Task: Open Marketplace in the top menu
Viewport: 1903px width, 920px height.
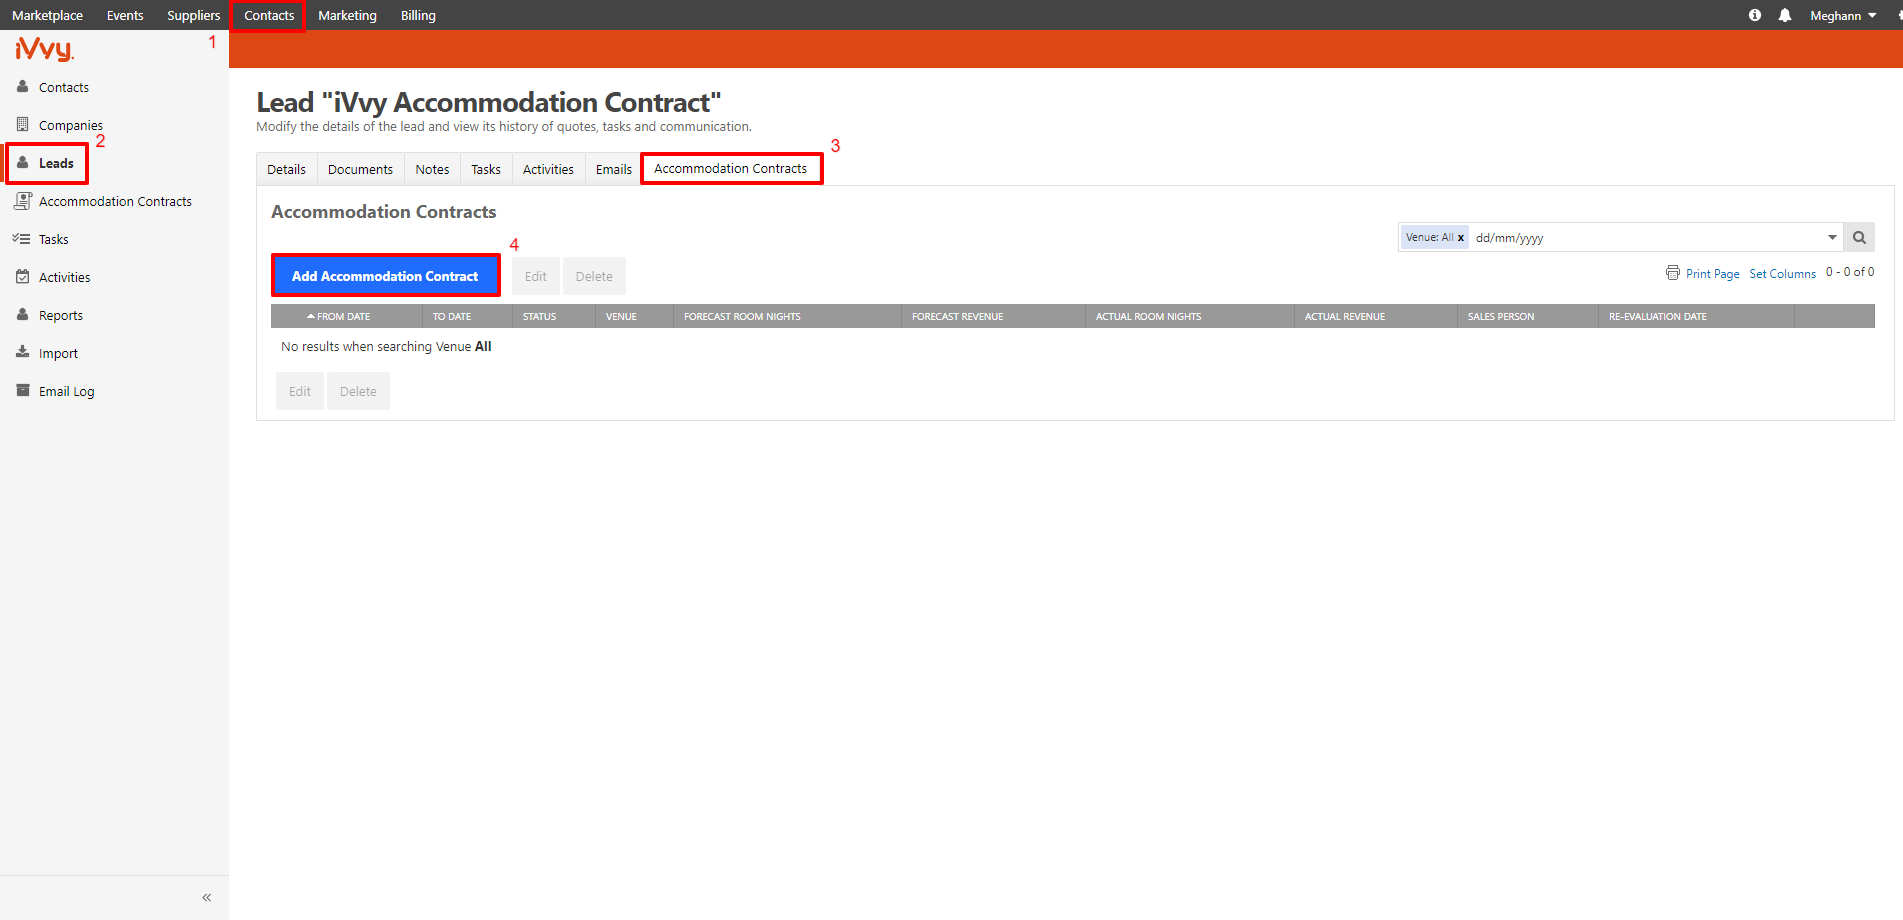Action: tap(47, 16)
